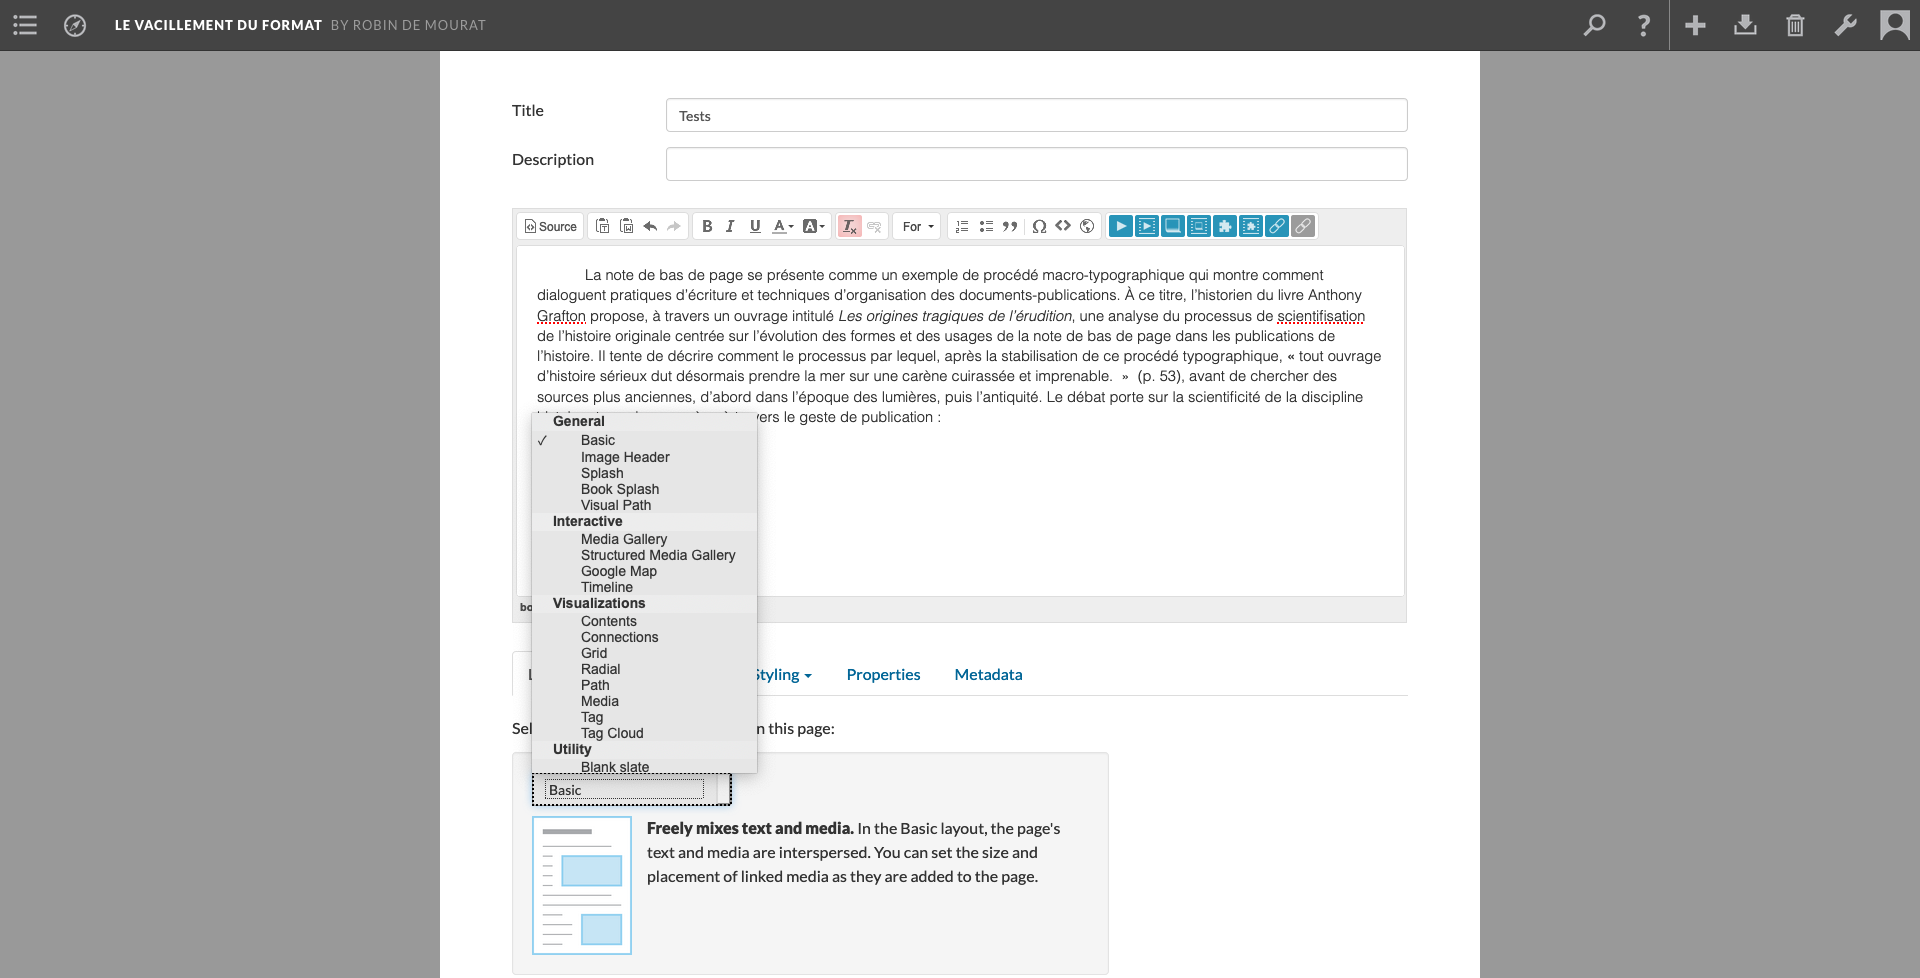Click the blockquote icon in toolbar

click(x=1010, y=227)
